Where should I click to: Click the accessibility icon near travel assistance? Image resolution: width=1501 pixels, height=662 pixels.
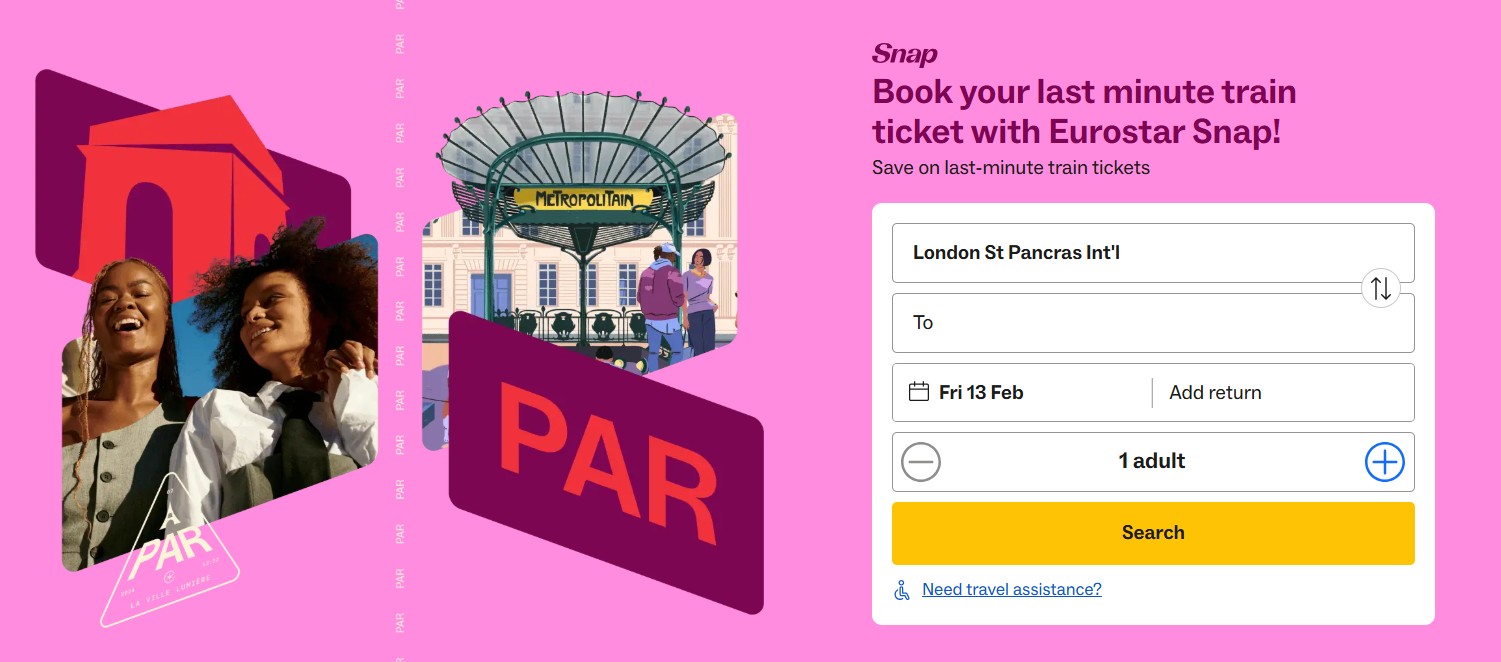pyautogui.click(x=899, y=589)
